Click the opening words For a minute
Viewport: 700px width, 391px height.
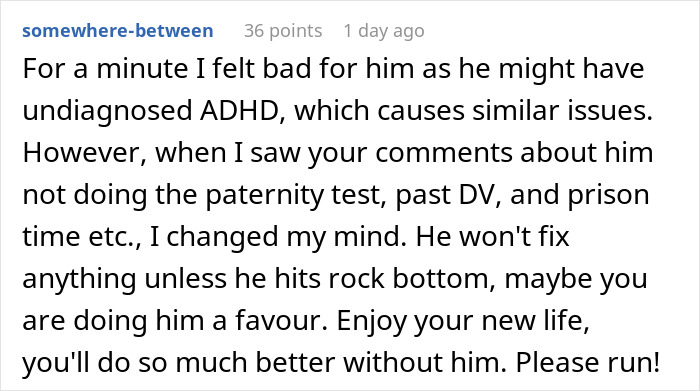pos(105,68)
